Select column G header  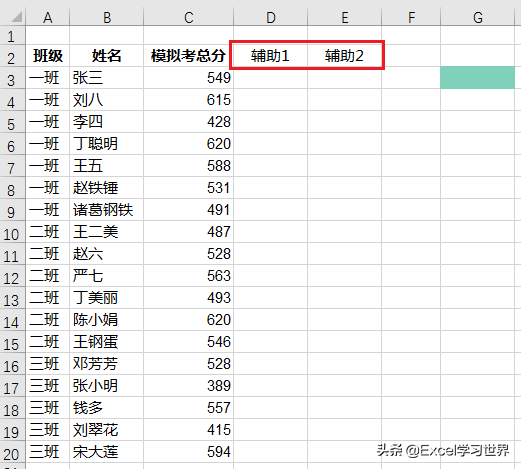[478, 17]
